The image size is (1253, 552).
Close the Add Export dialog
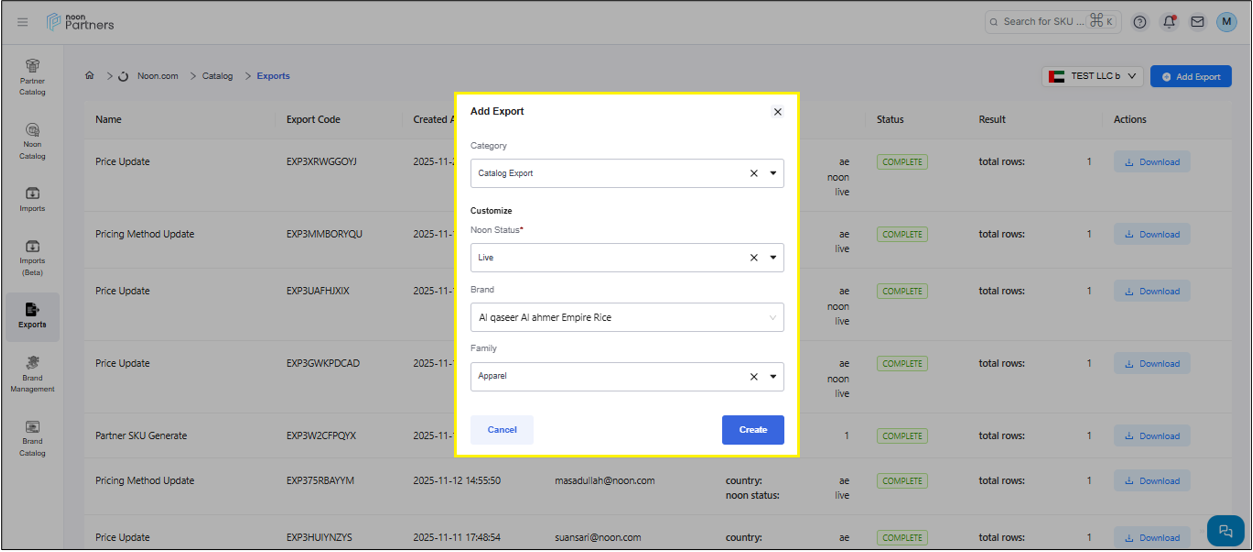[x=777, y=112]
